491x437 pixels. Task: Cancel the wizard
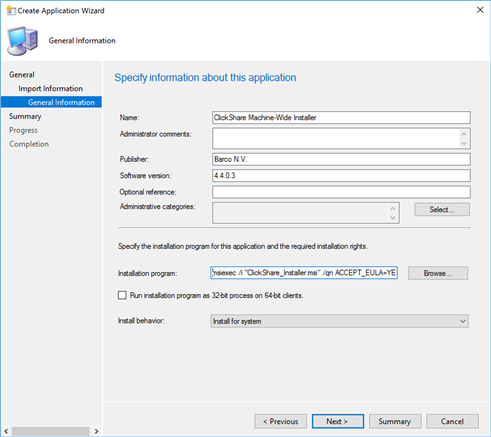point(452,421)
